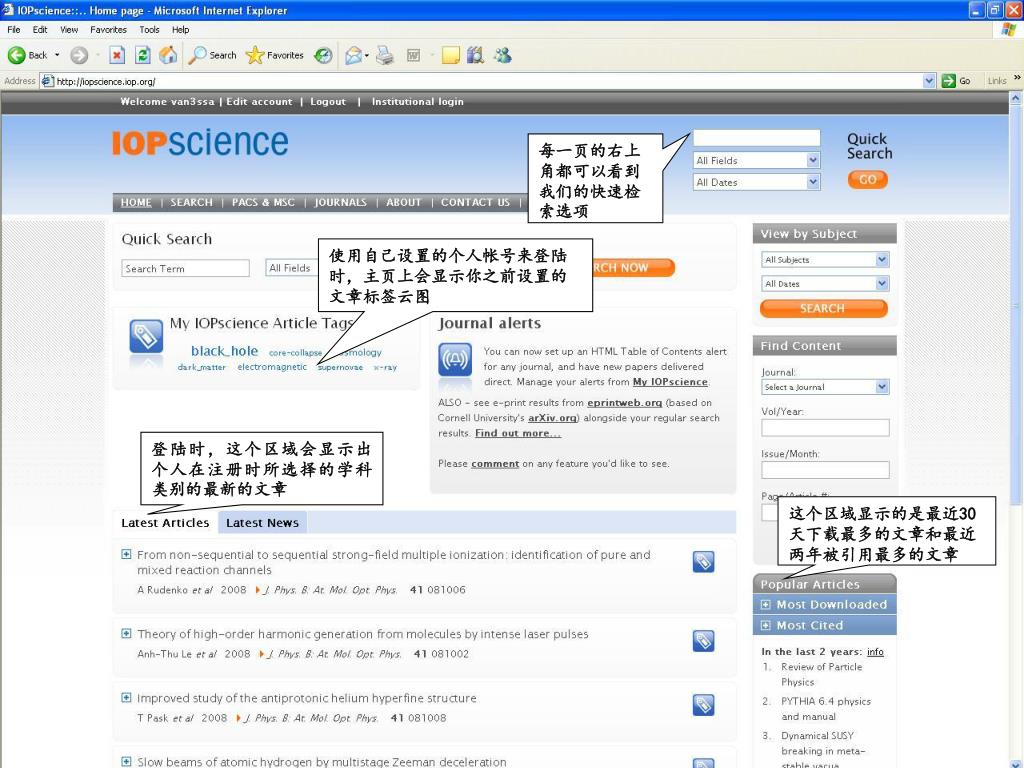Go to the HOME navigation item

136,202
